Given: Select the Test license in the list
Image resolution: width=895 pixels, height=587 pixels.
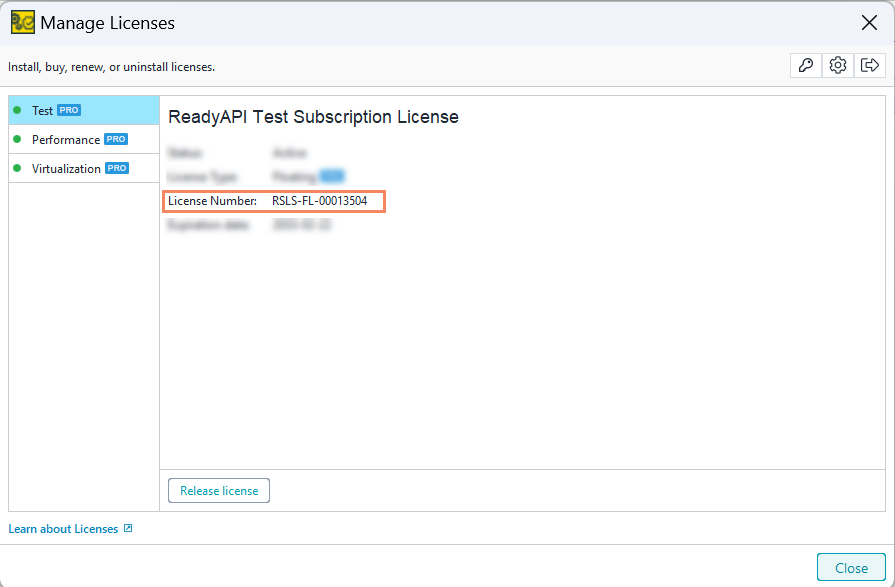Looking at the screenshot, I should [x=84, y=110].
